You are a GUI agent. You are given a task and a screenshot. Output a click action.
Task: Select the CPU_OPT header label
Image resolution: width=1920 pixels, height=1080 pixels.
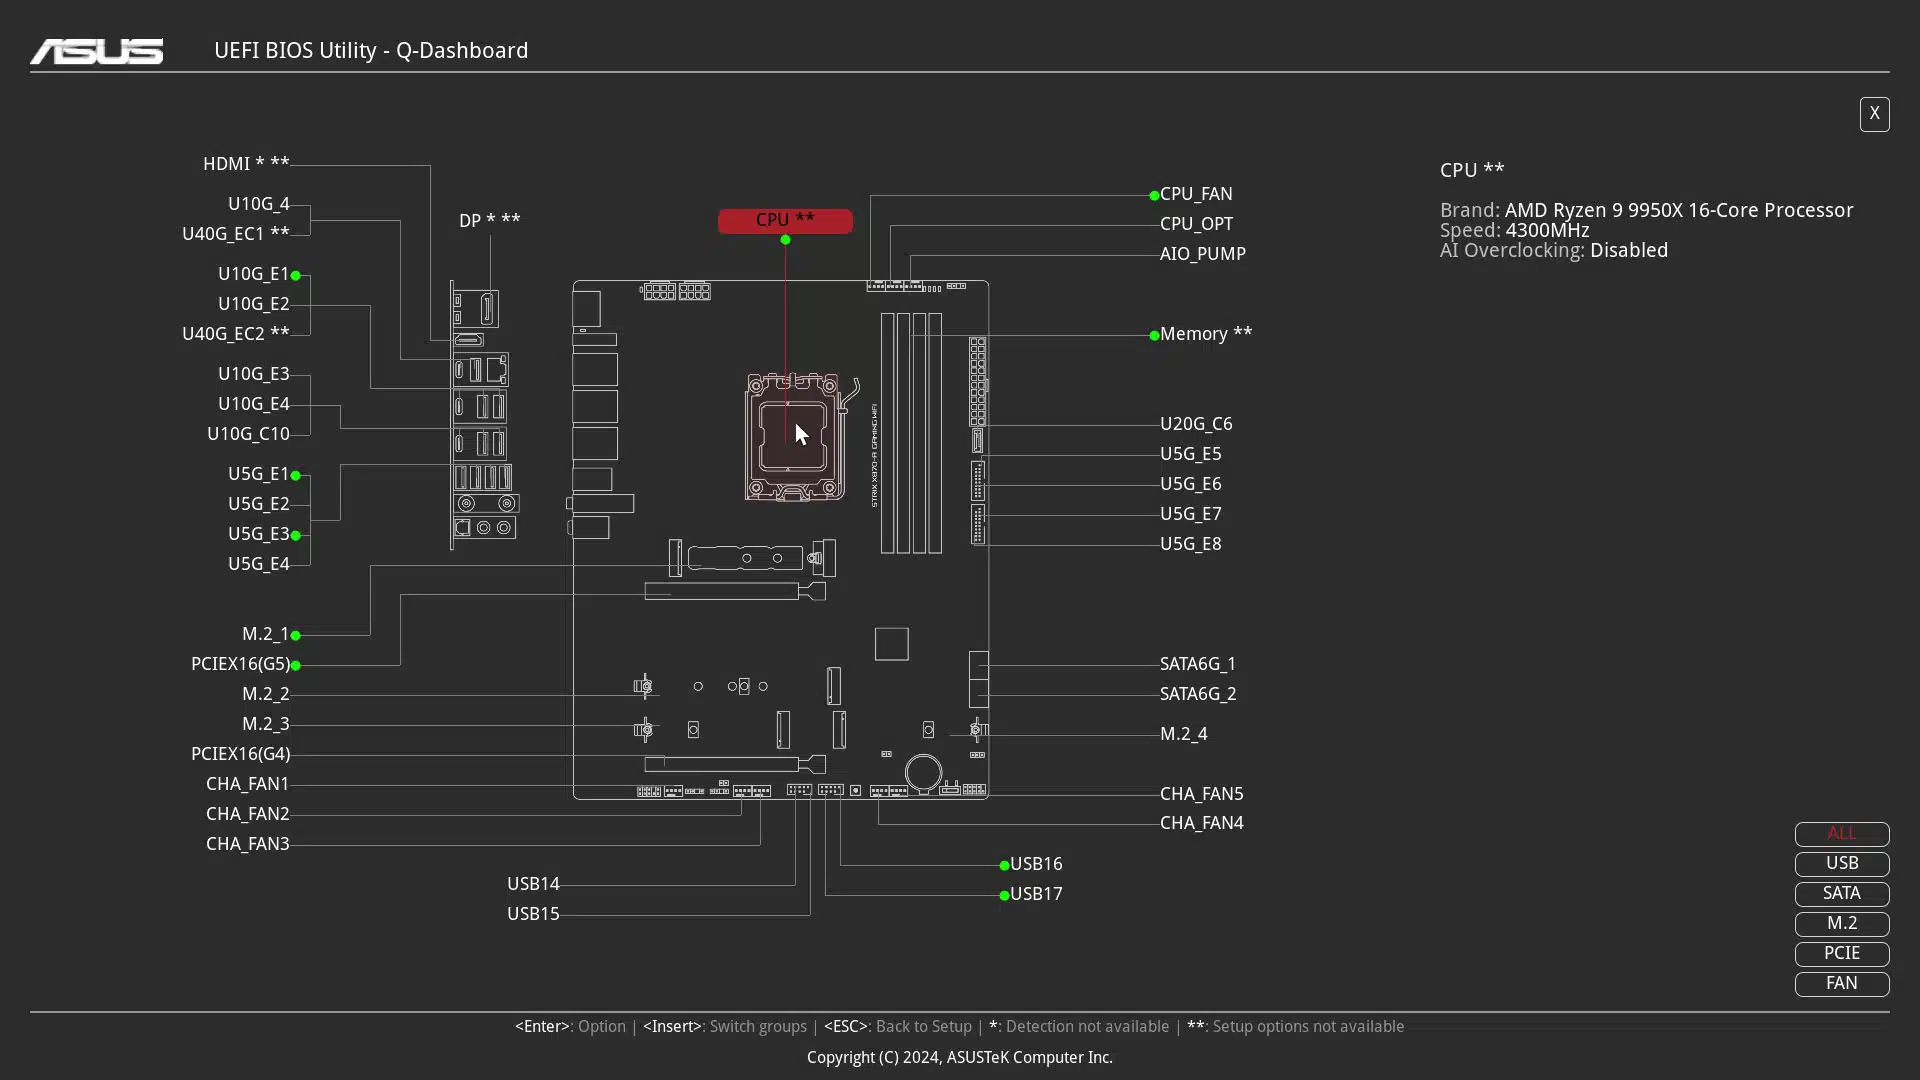[1196, 224]
